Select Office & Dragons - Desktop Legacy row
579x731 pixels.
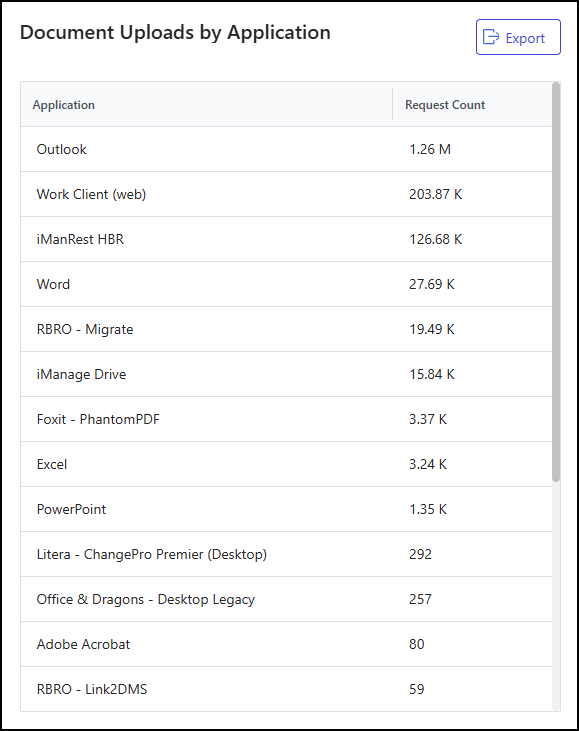click(x=286, y=599)
